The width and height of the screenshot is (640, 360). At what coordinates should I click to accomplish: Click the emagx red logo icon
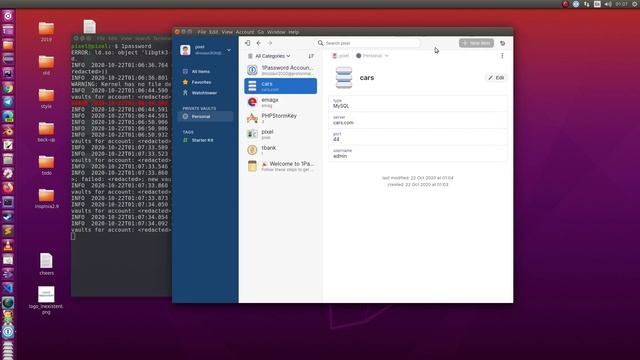tap(252, 102)
